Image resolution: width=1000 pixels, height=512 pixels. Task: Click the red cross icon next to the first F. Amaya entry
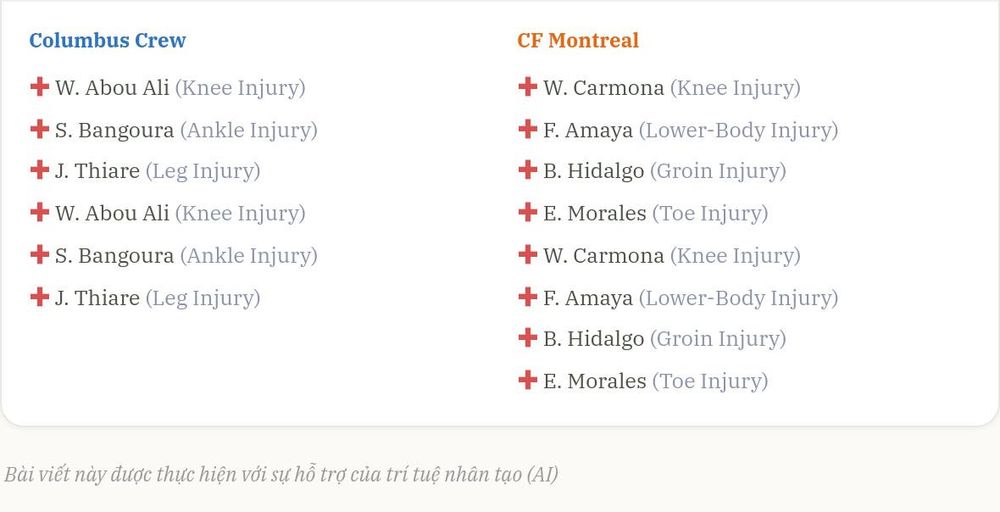coord(527,129)
